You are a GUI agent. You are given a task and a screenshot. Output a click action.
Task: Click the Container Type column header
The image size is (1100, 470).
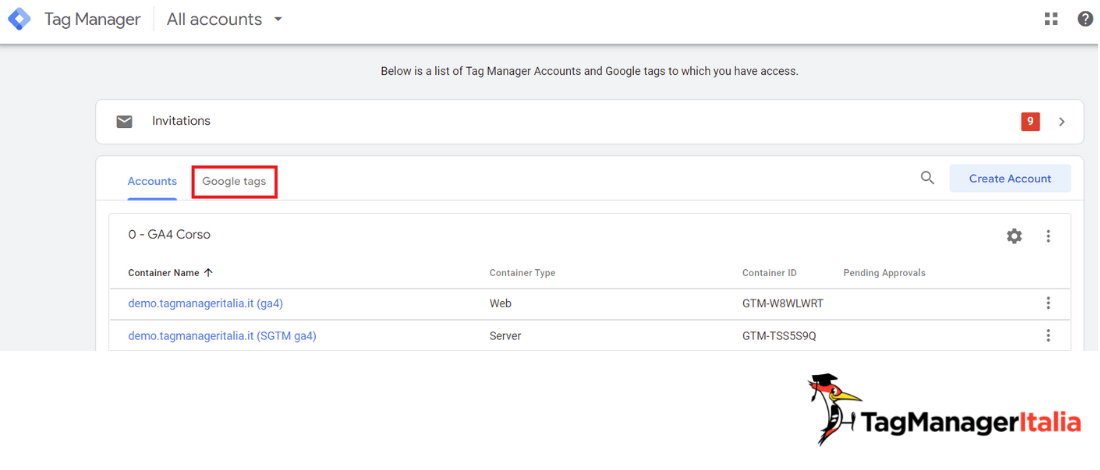522,273
